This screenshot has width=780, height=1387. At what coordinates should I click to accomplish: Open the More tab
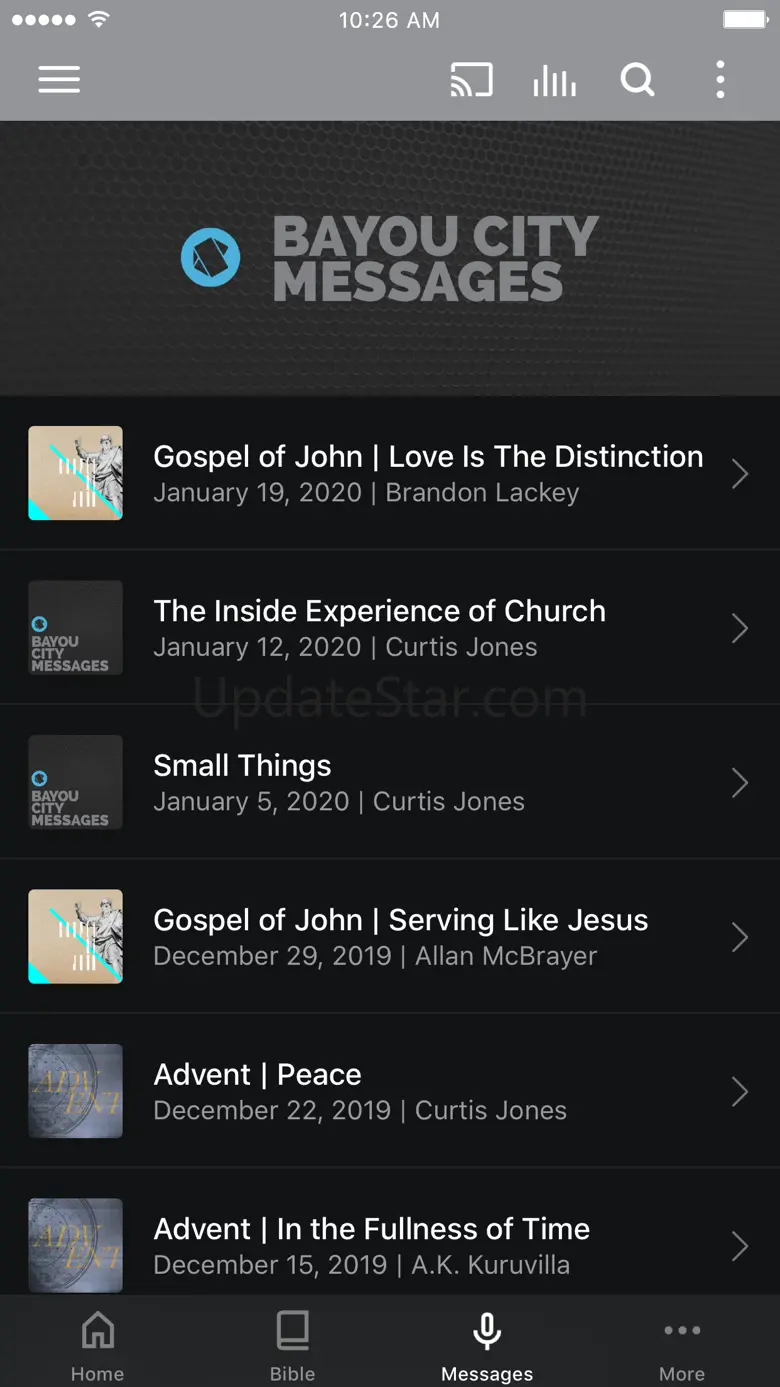click(682, 1345)
